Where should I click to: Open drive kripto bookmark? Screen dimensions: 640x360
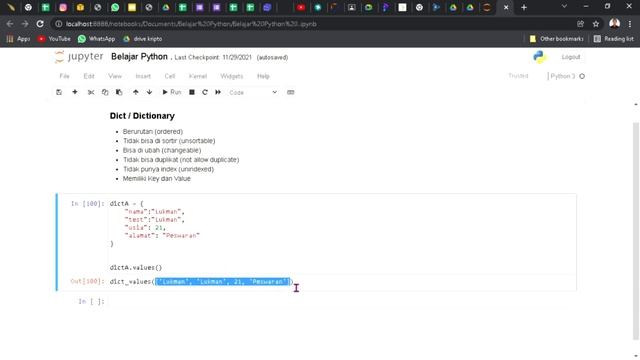(143, 39)
